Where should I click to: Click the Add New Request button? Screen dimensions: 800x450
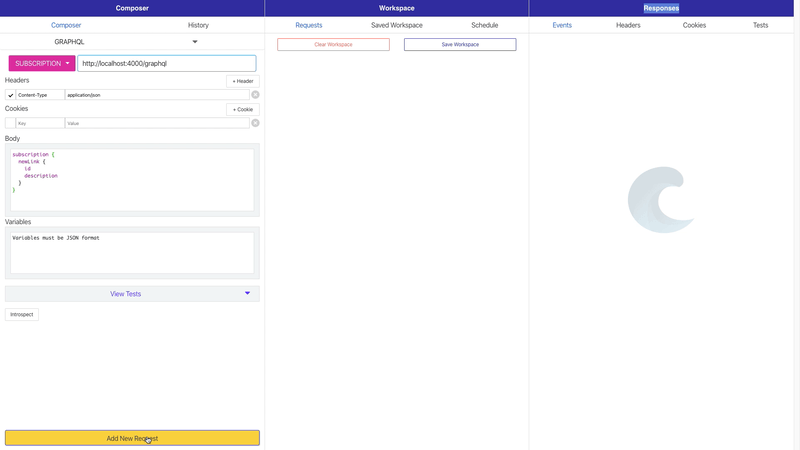tap(132, 438)
